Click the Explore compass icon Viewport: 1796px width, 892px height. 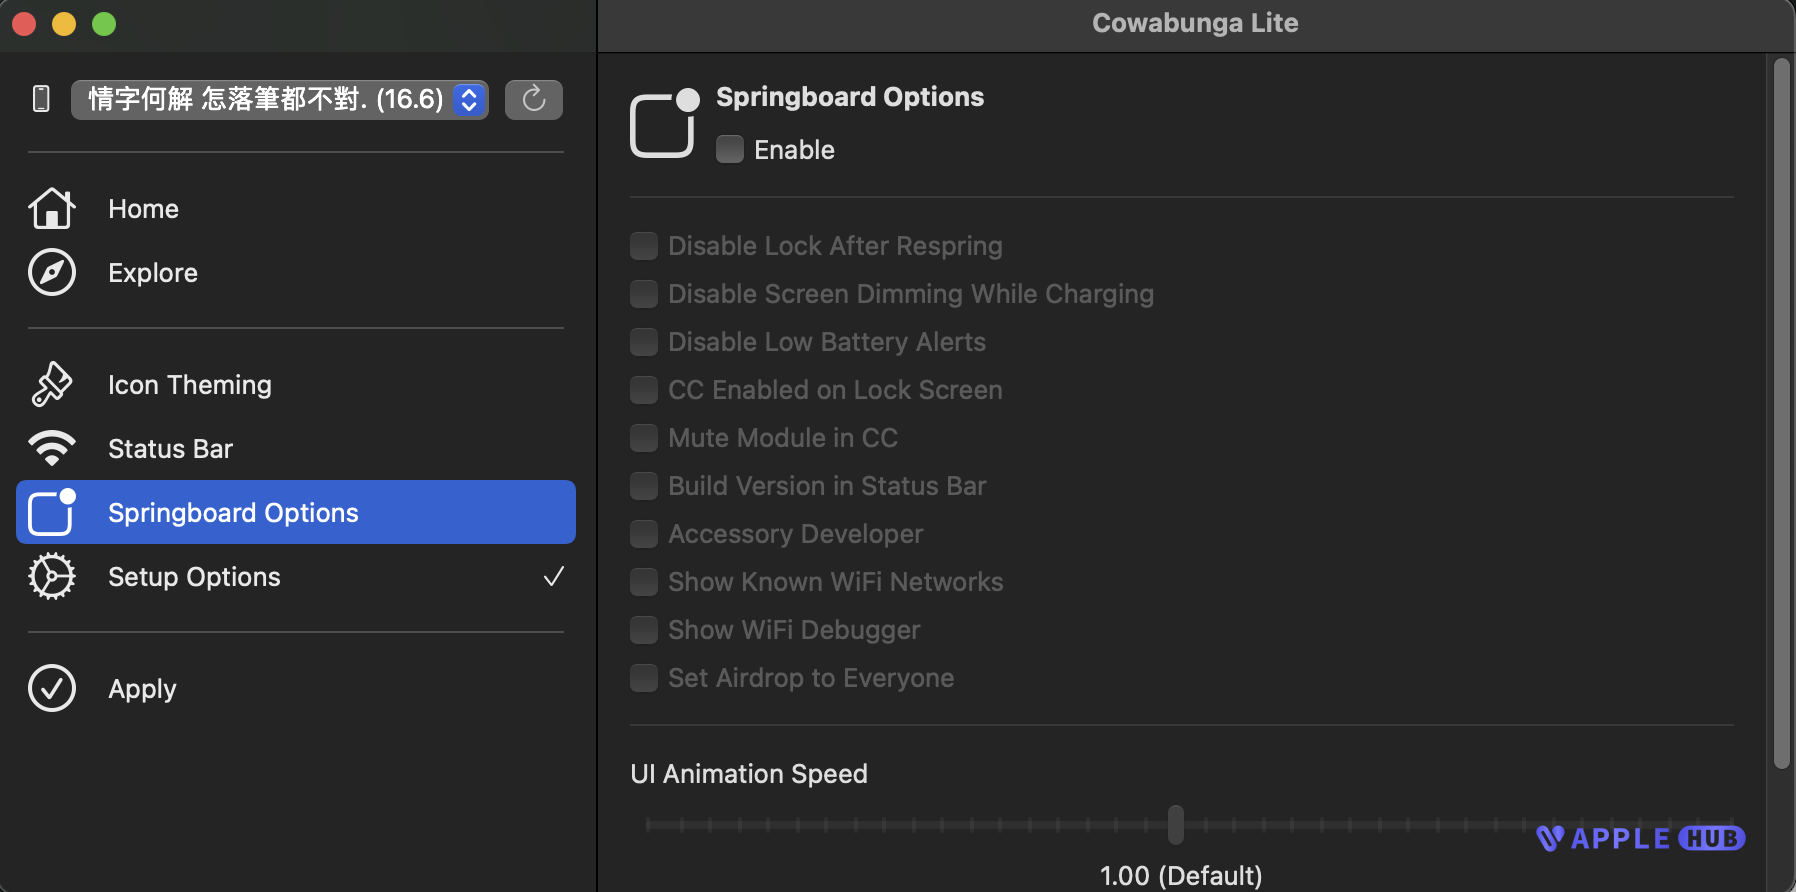point(52,273)
